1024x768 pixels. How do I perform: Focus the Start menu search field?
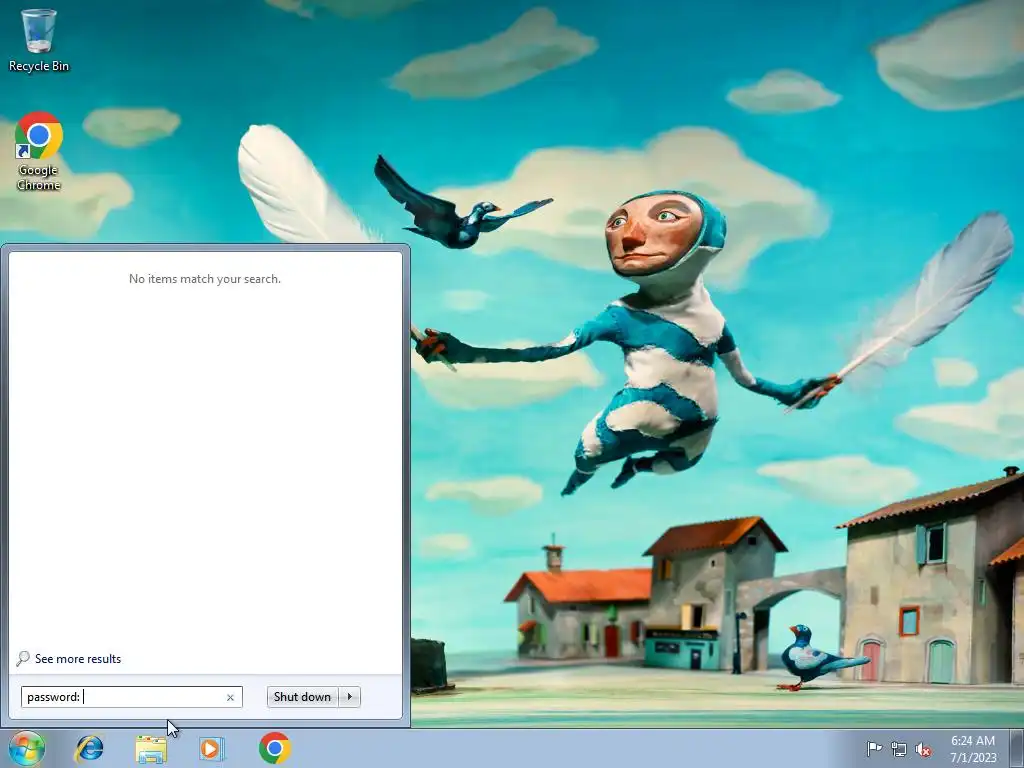tap(131, 697)
